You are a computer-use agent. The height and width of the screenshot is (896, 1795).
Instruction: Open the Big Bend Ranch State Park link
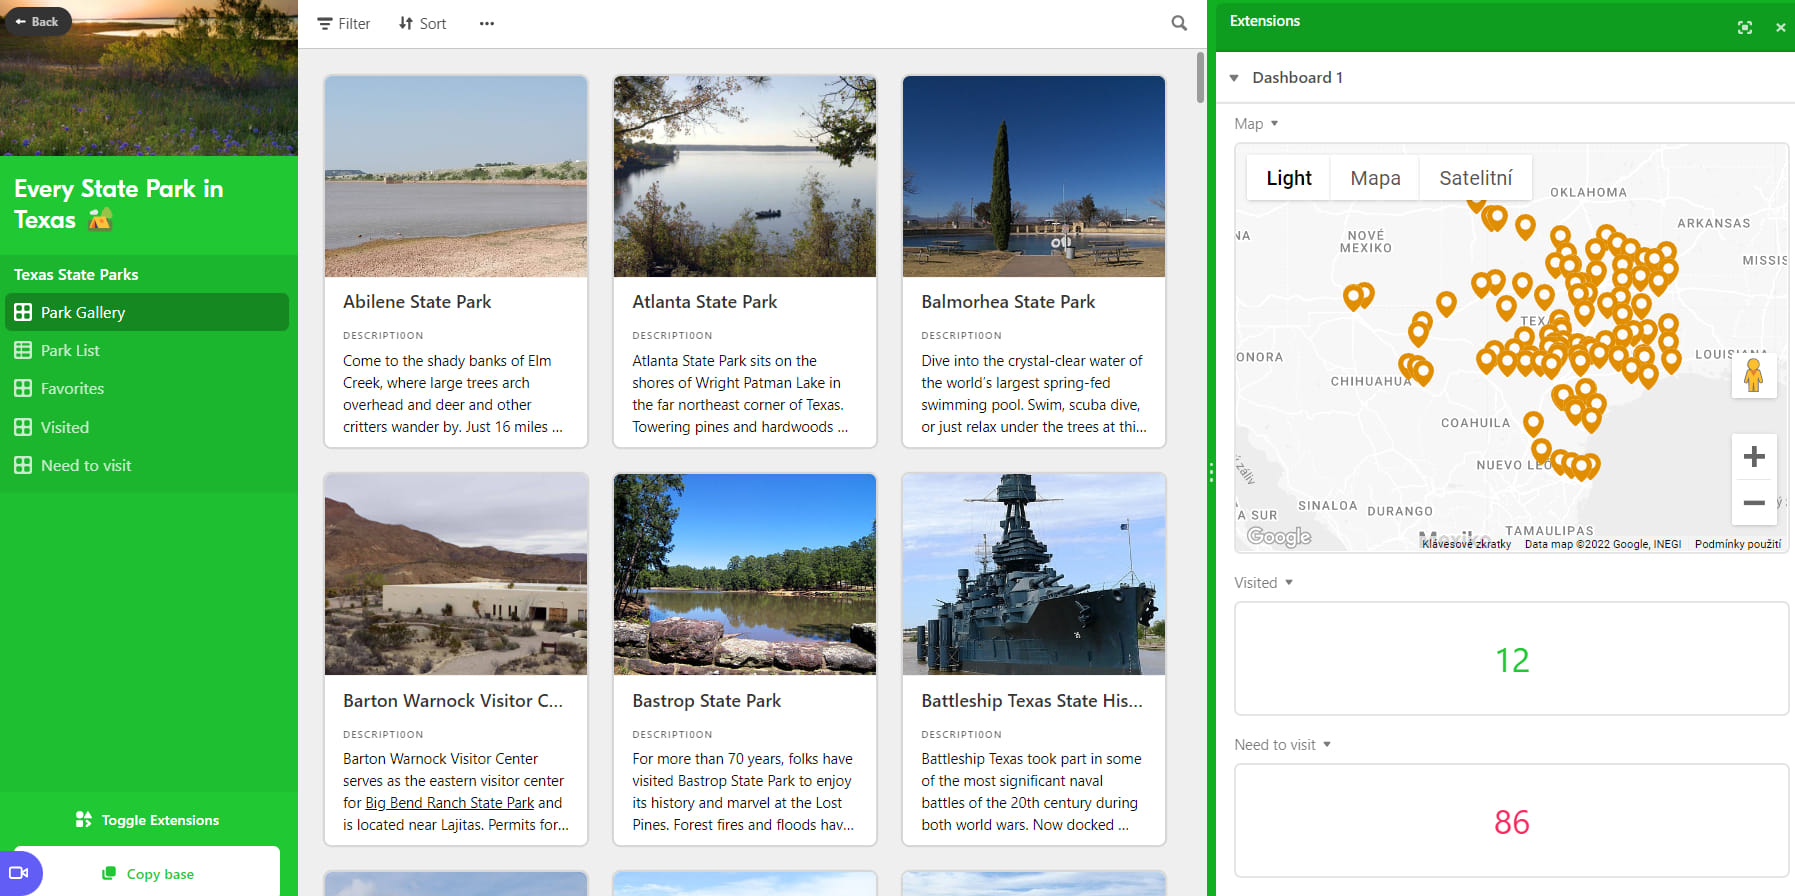(x=450, y=803)
